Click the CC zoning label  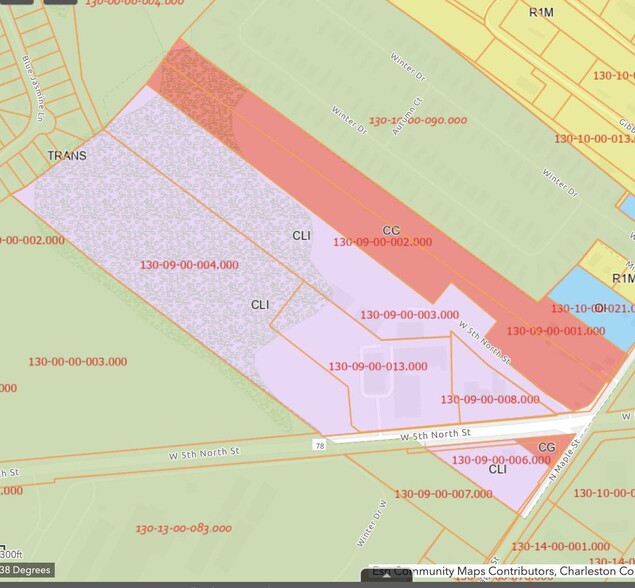tap(391, 230)
